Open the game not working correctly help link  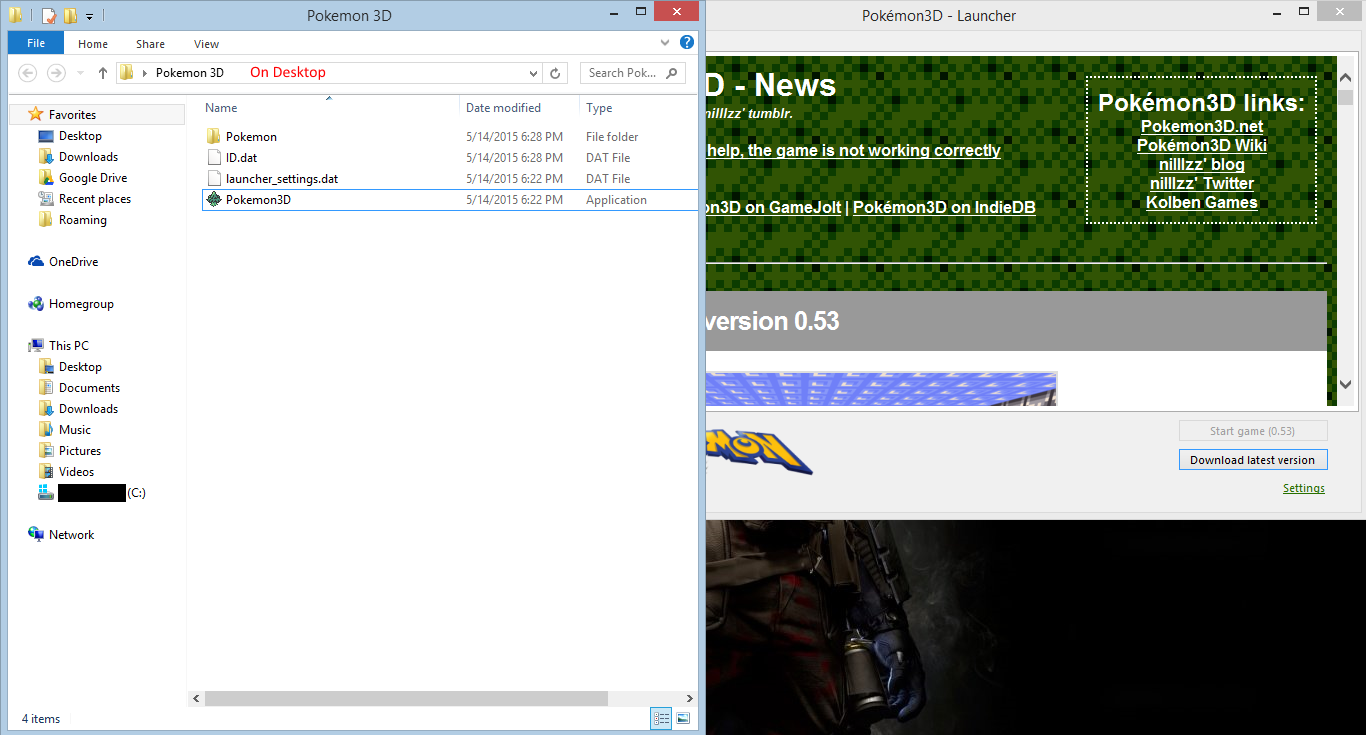pyautogui.click(x=853, y=150)
